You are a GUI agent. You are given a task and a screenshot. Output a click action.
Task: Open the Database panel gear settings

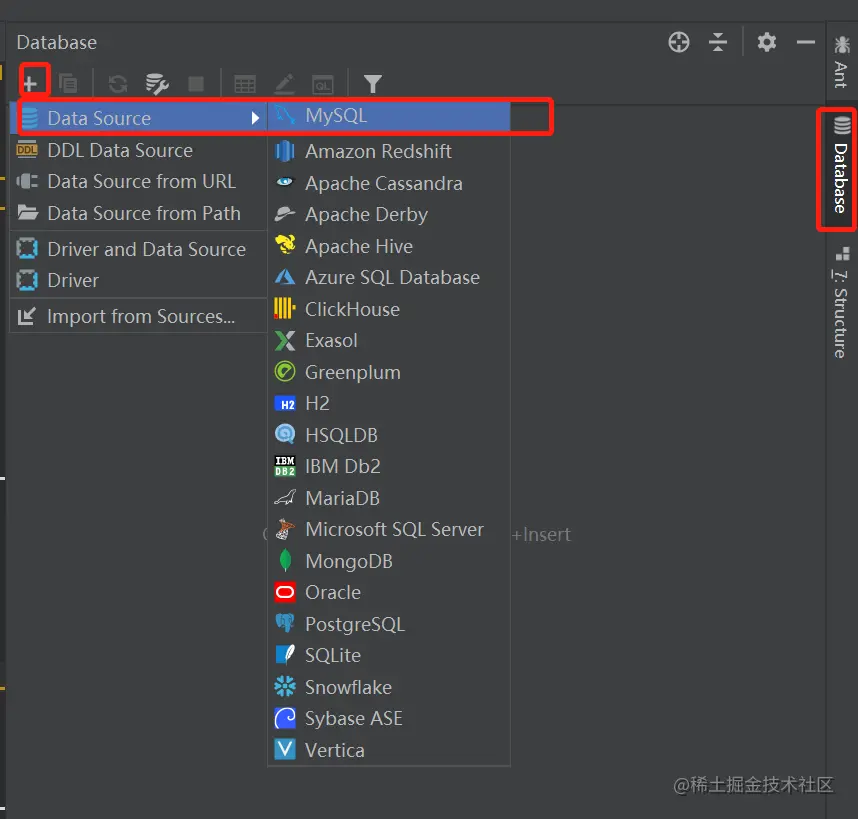click(767, 42)
